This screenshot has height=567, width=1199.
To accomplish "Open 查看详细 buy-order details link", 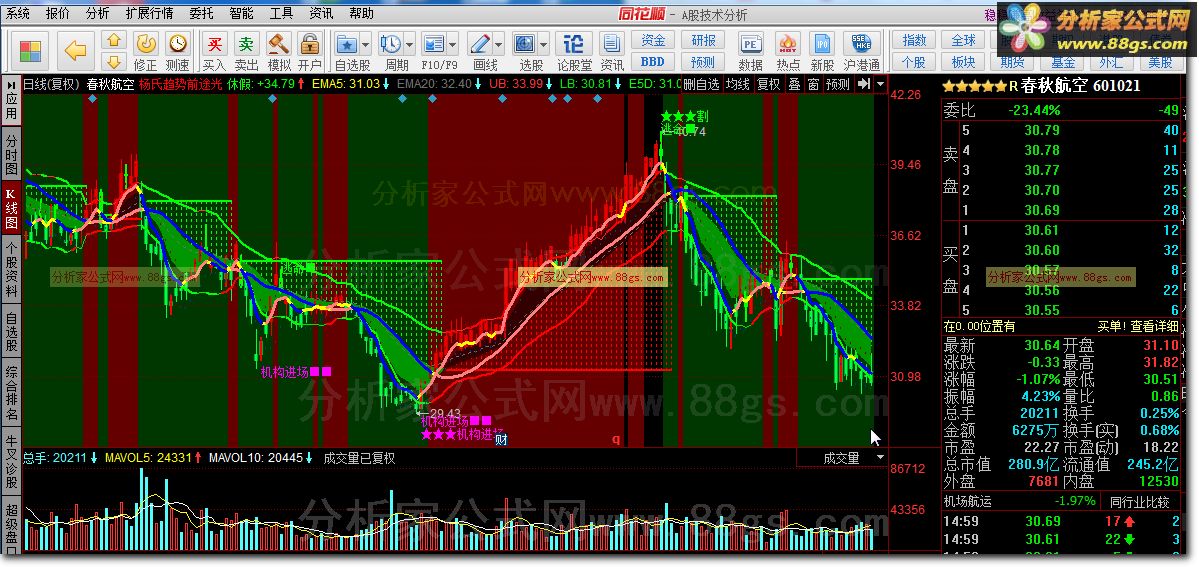I will pyautogui.click(x=1153, y=326).
